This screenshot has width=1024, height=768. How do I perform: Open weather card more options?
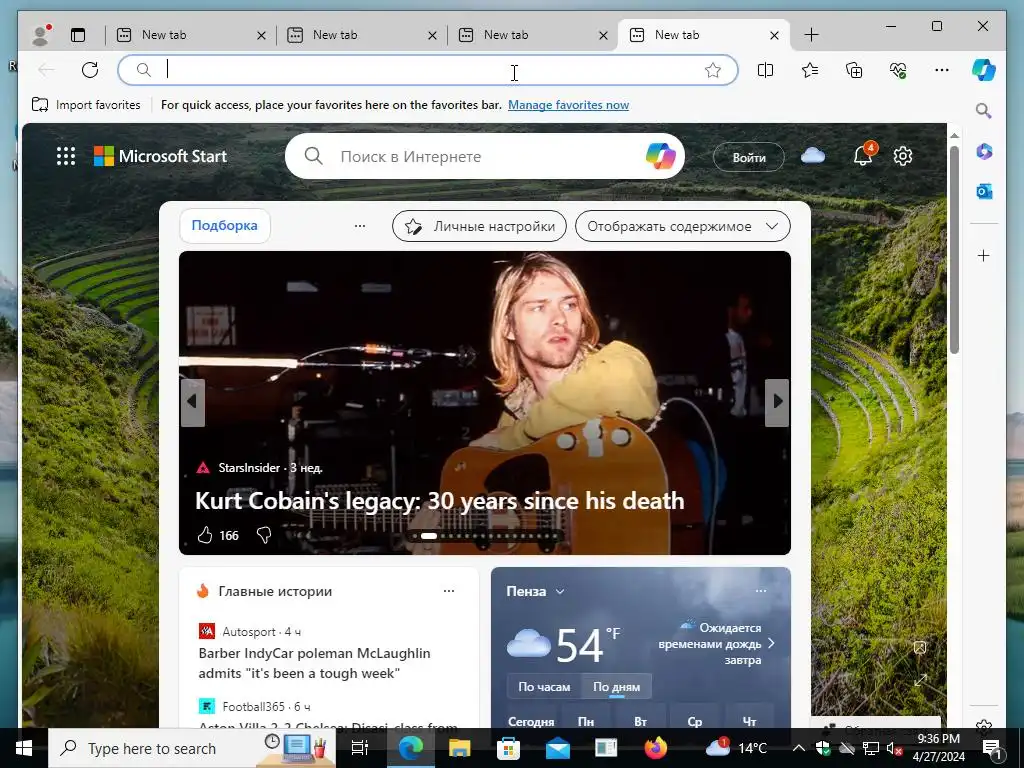761,591
